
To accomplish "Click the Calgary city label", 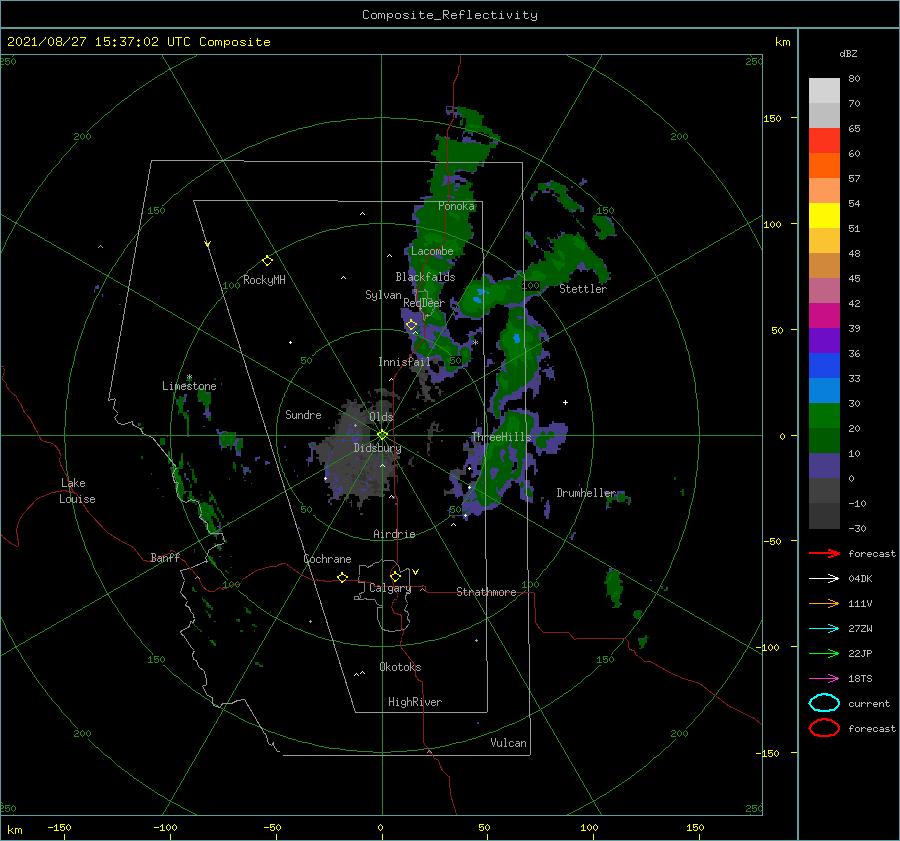I will 390,588.
